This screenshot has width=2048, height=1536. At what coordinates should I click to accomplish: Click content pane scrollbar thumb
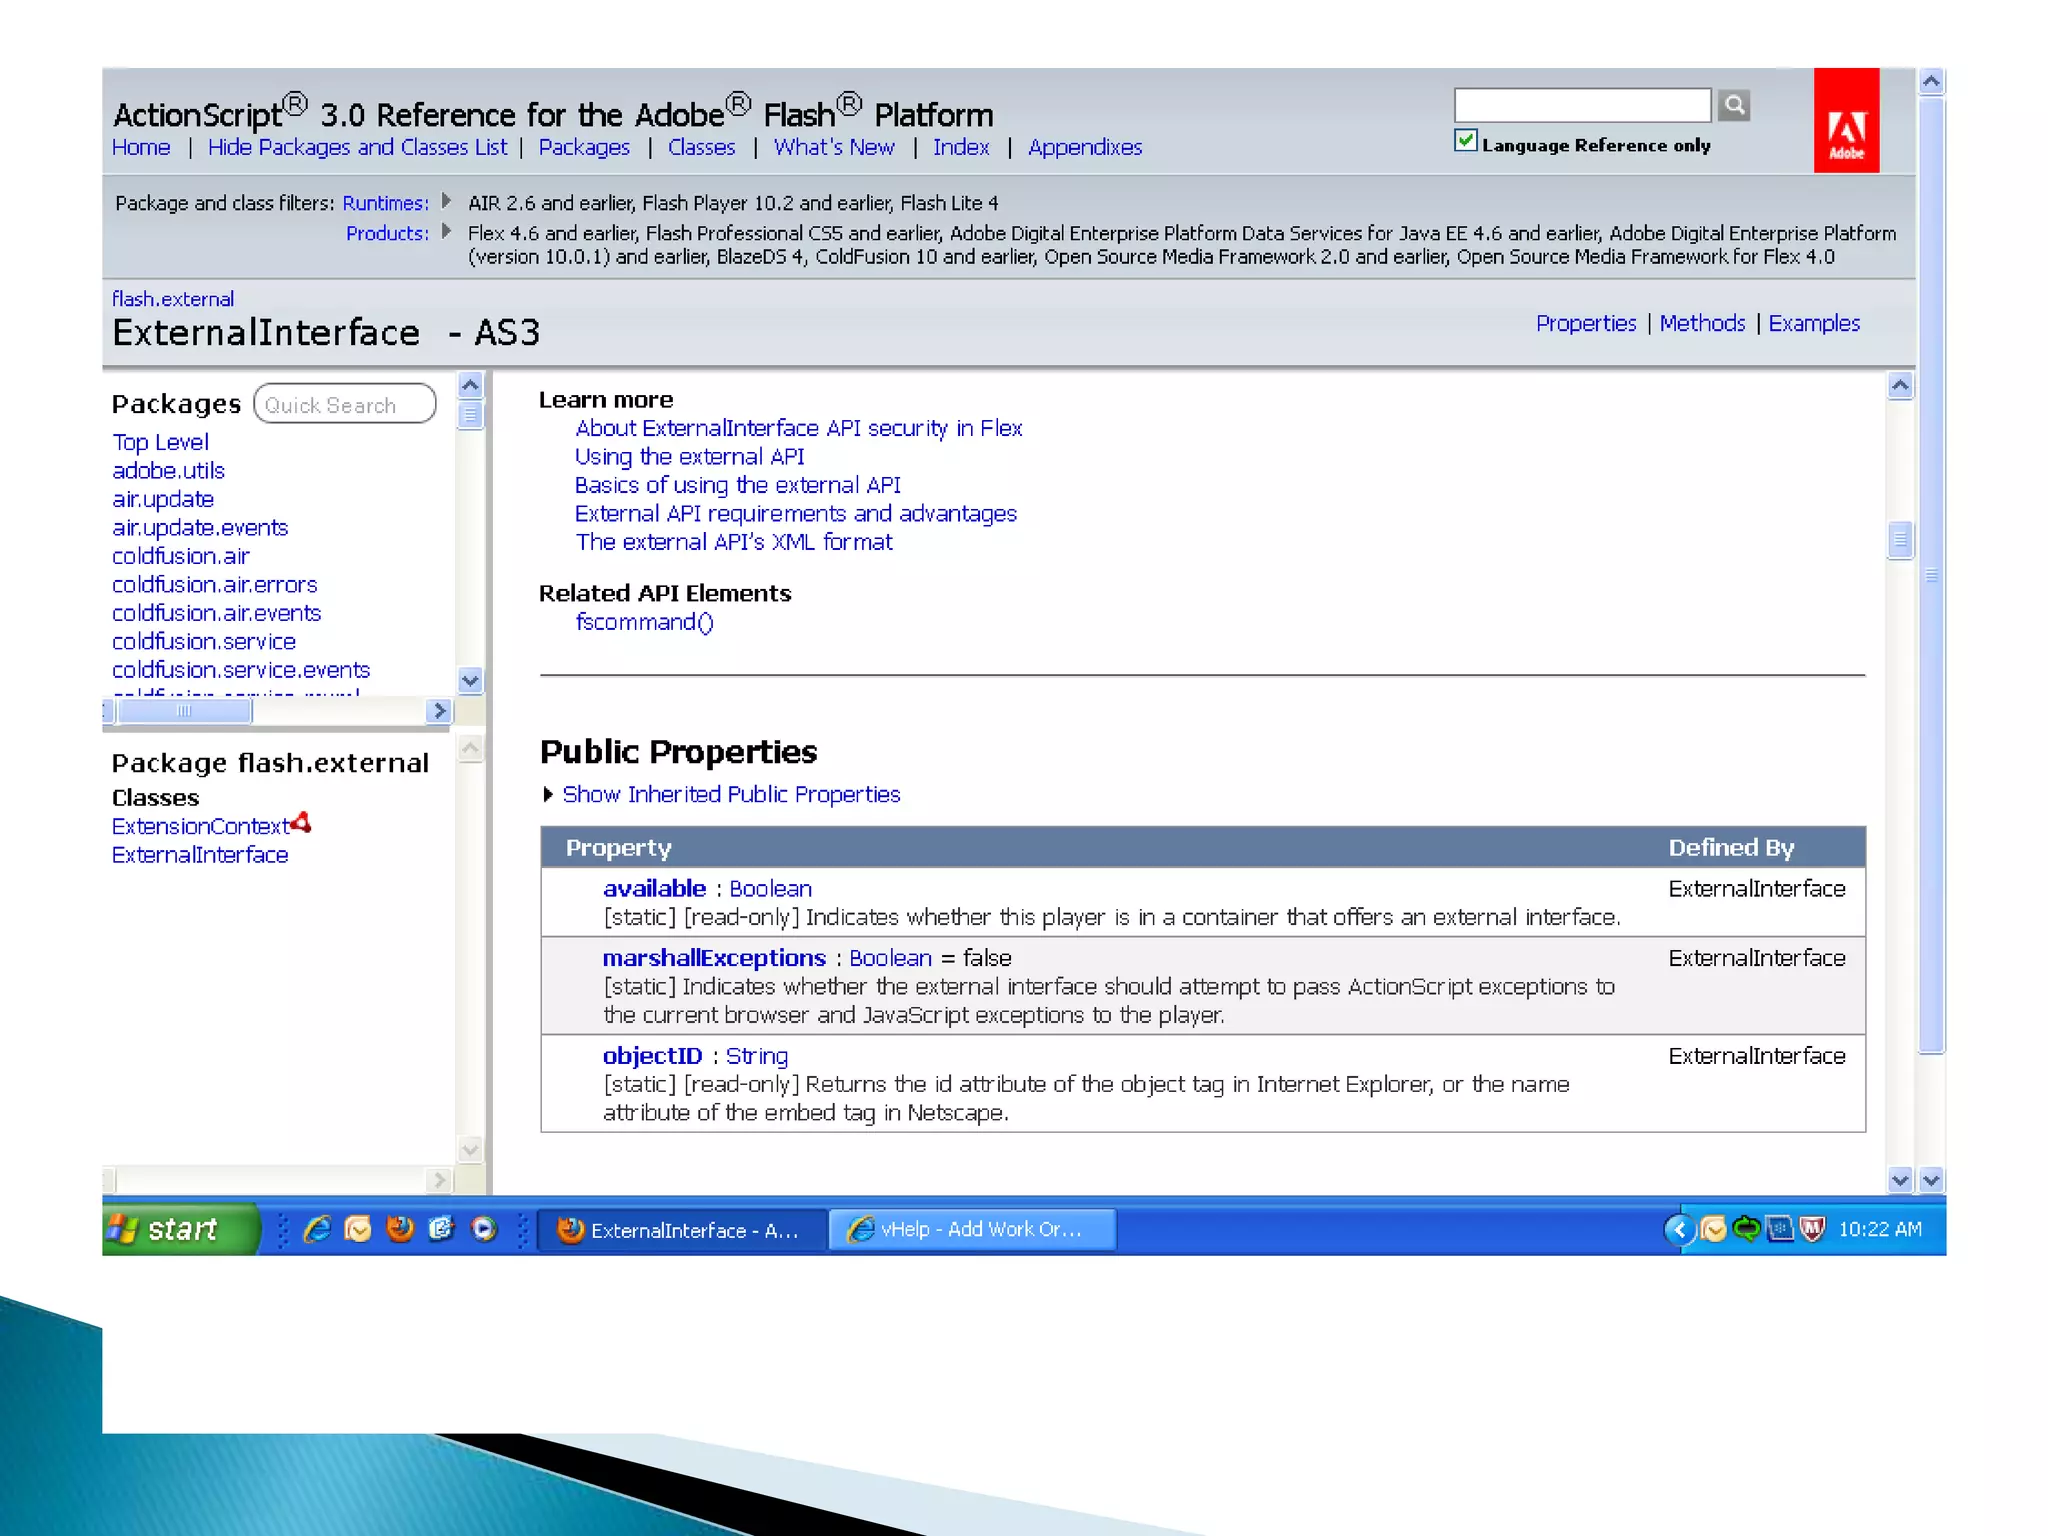(x=1900, y=540)
